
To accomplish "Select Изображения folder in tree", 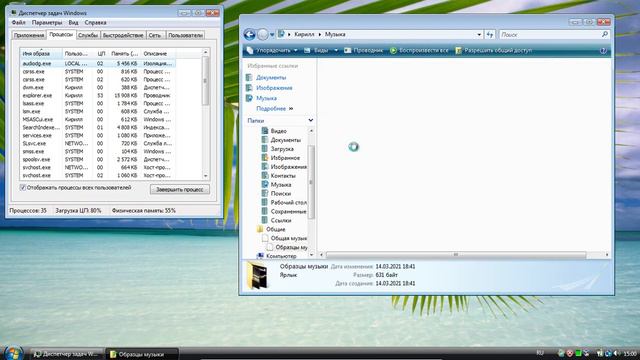I will [288, 167].
